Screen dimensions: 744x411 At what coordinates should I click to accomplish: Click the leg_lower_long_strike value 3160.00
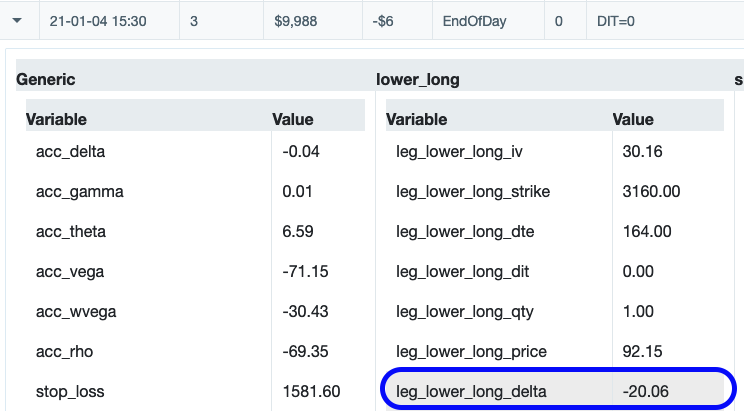(652, 191)
